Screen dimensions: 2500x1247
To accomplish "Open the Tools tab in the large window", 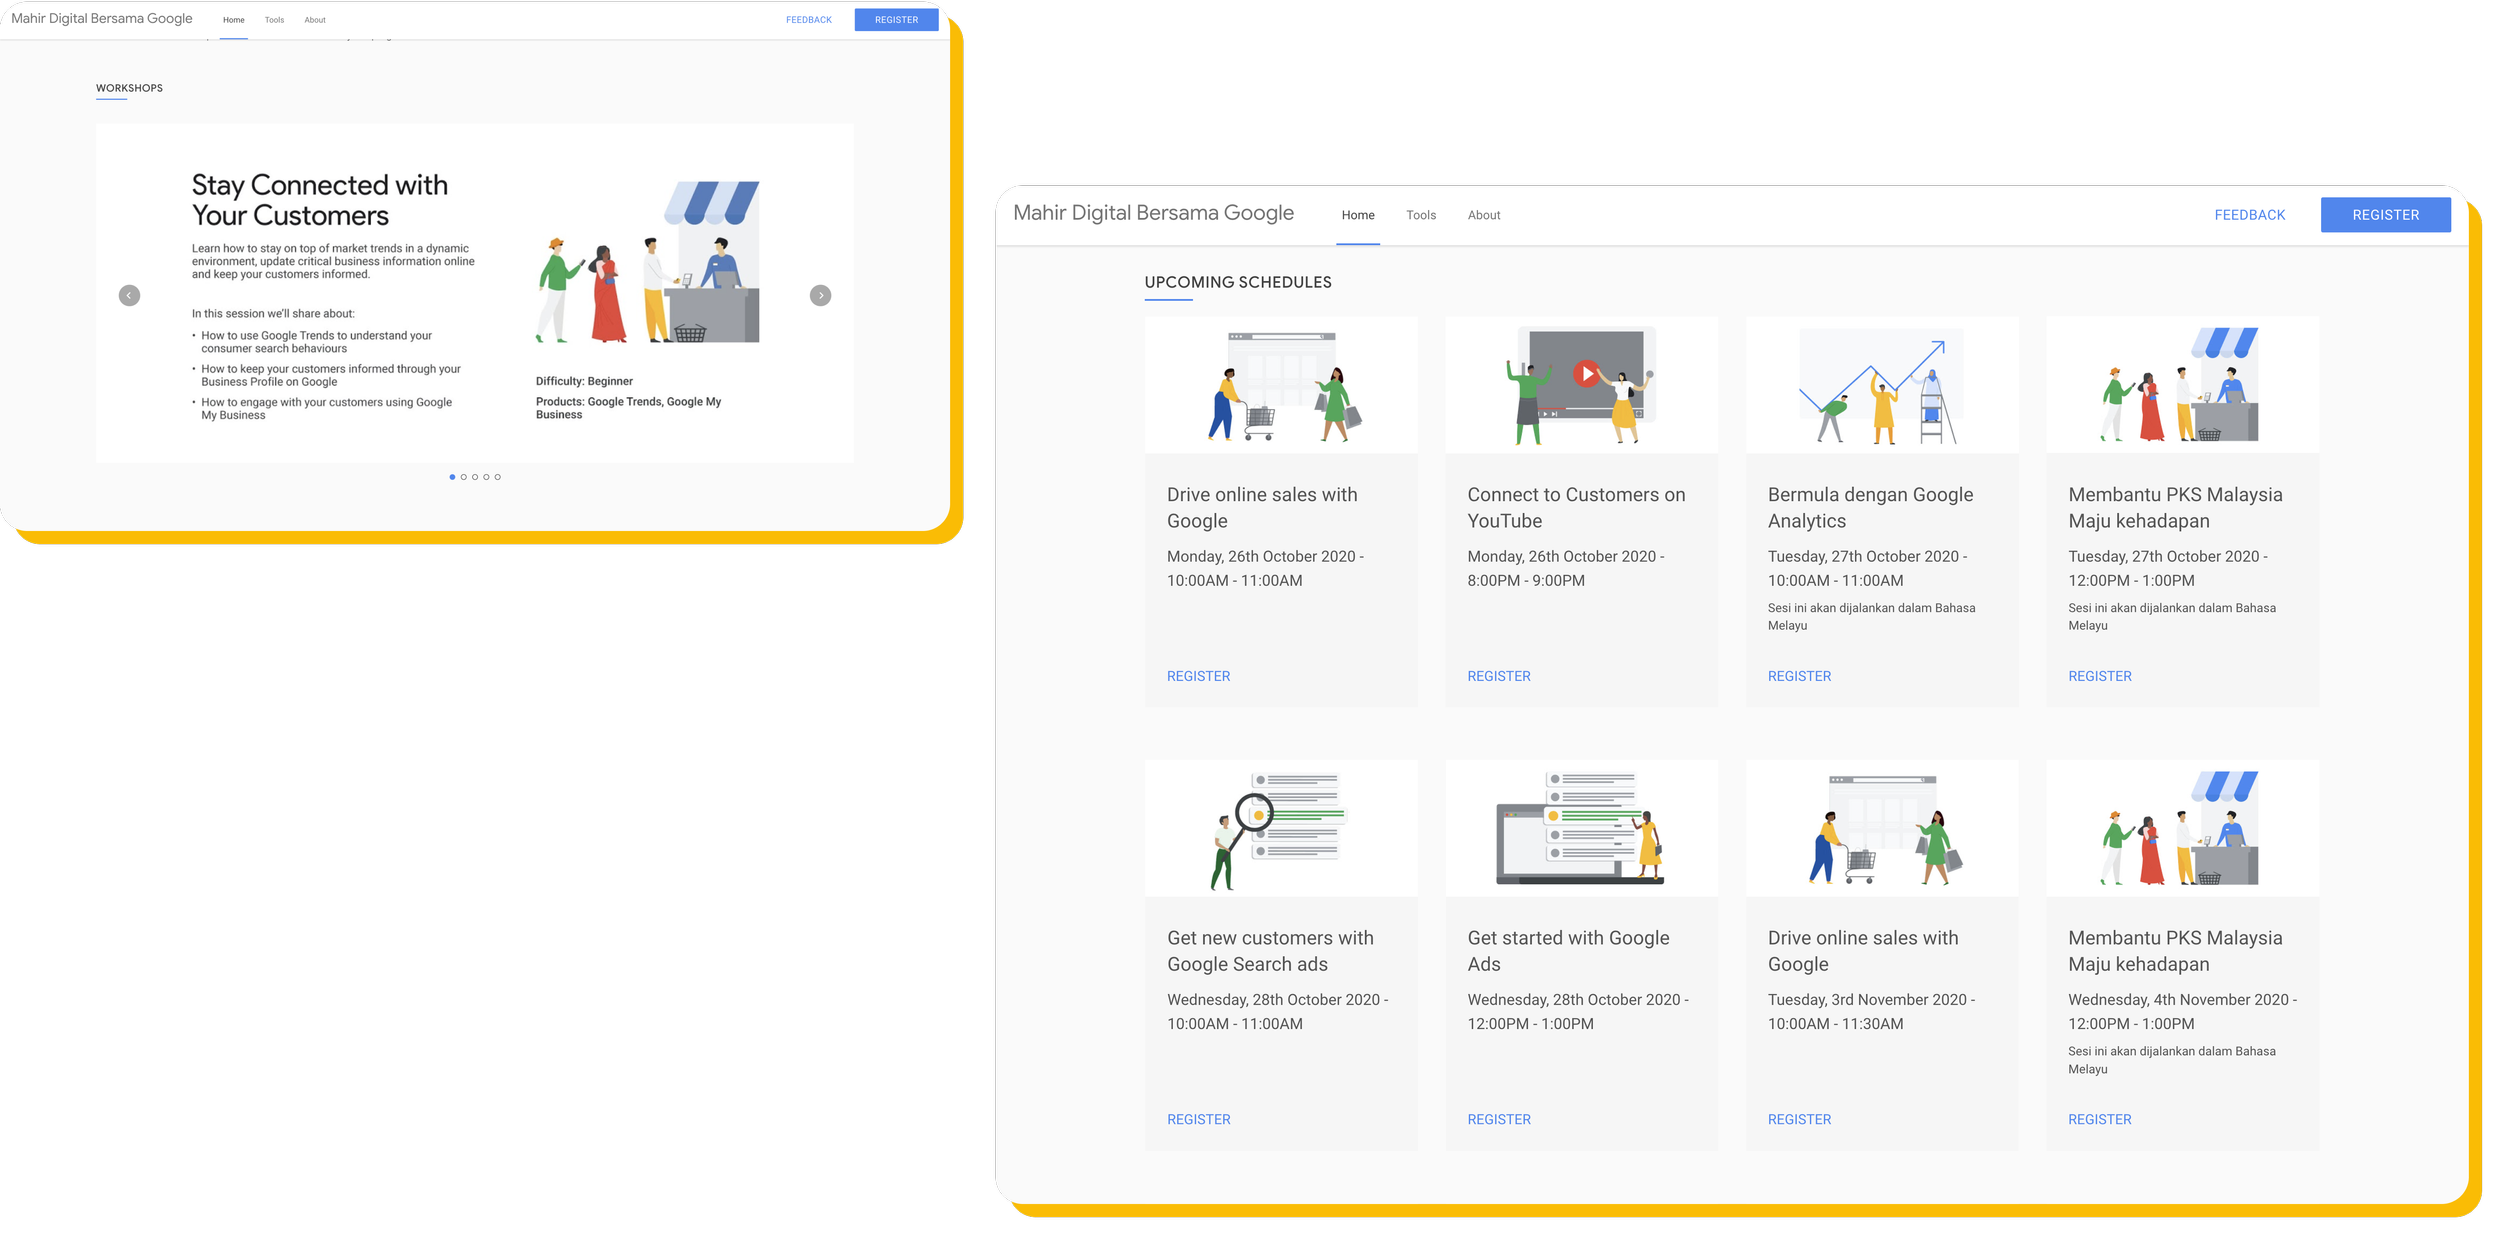I will click(x=1420, y=215).
